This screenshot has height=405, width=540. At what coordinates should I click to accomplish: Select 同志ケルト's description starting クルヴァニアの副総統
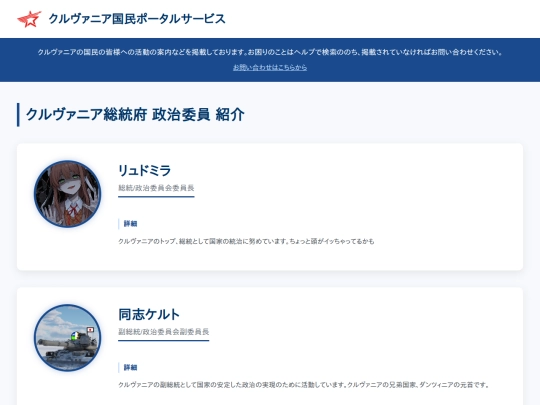coord(303,385)
